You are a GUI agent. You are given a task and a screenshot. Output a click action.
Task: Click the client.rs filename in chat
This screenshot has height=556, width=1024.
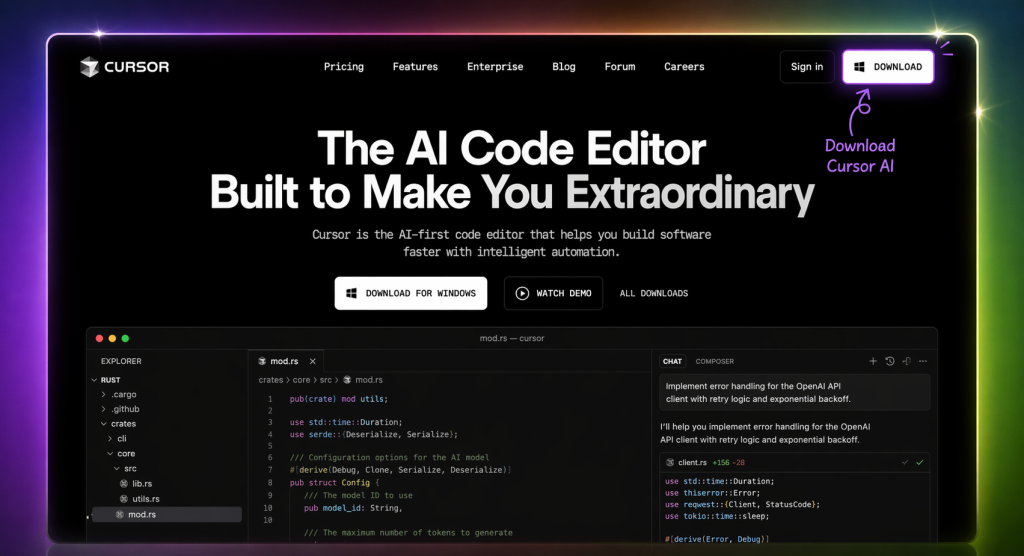click(692, 463)
